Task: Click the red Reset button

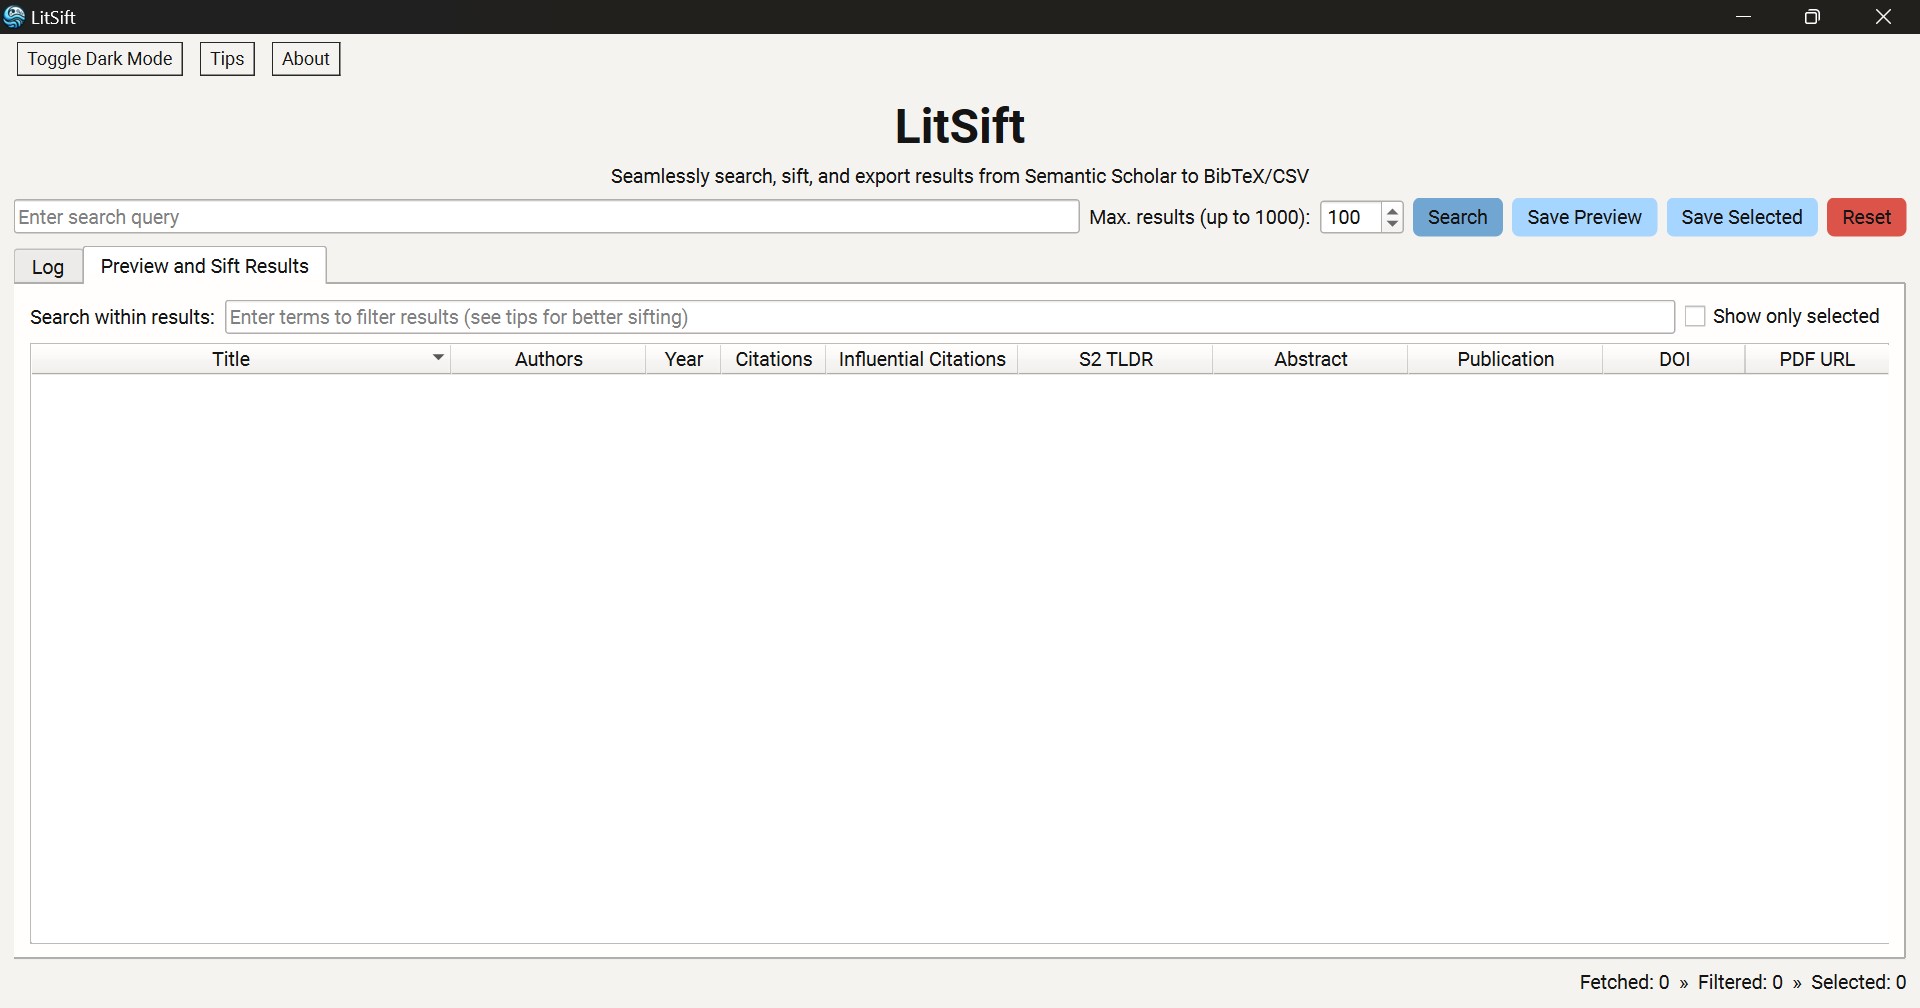Action: click(1866, 217)
